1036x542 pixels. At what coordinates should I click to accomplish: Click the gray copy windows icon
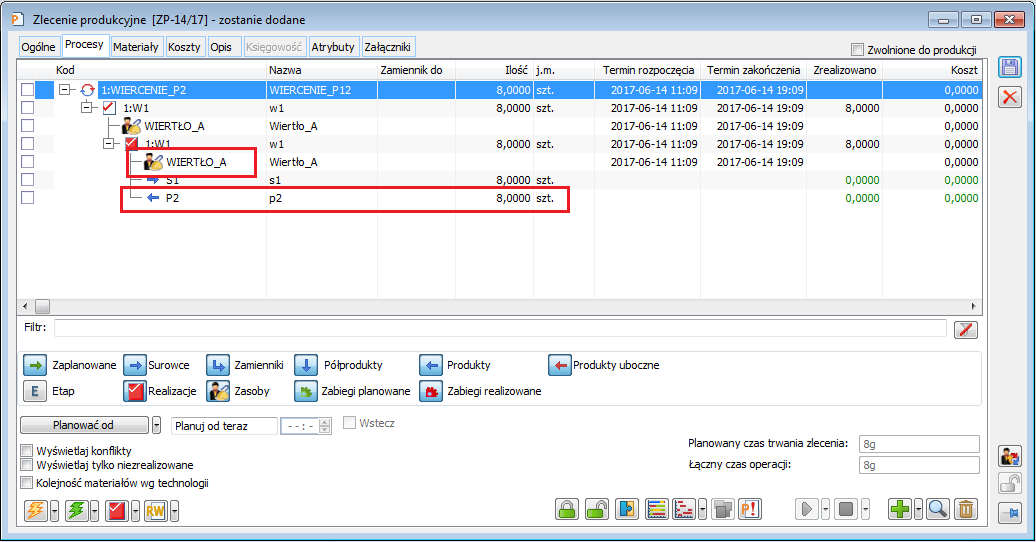(x=723, y=510)
